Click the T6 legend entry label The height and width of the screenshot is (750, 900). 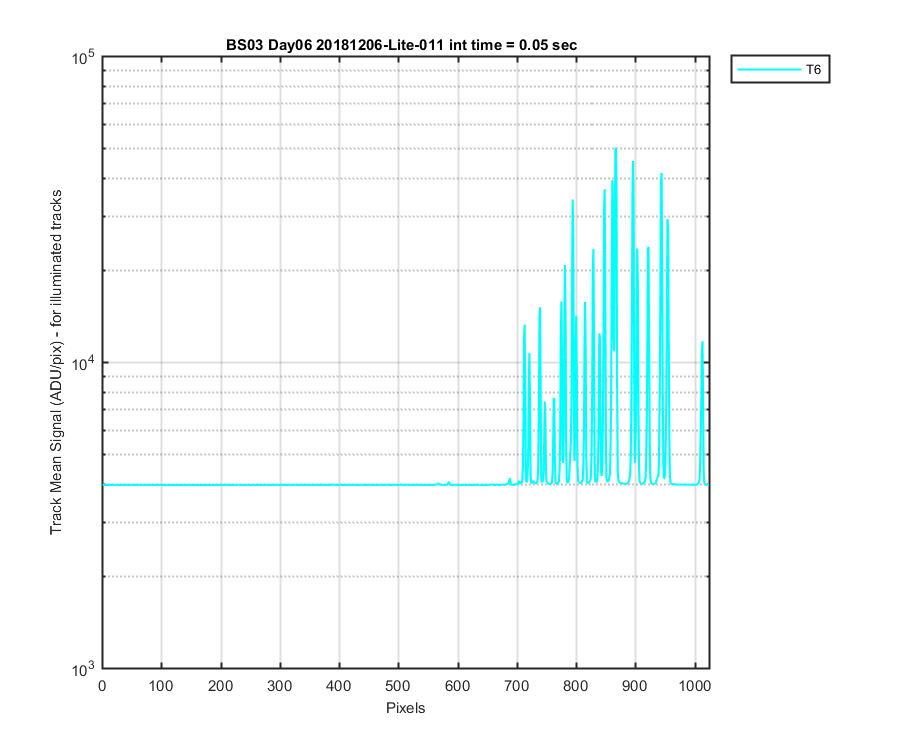pos(813,70)
